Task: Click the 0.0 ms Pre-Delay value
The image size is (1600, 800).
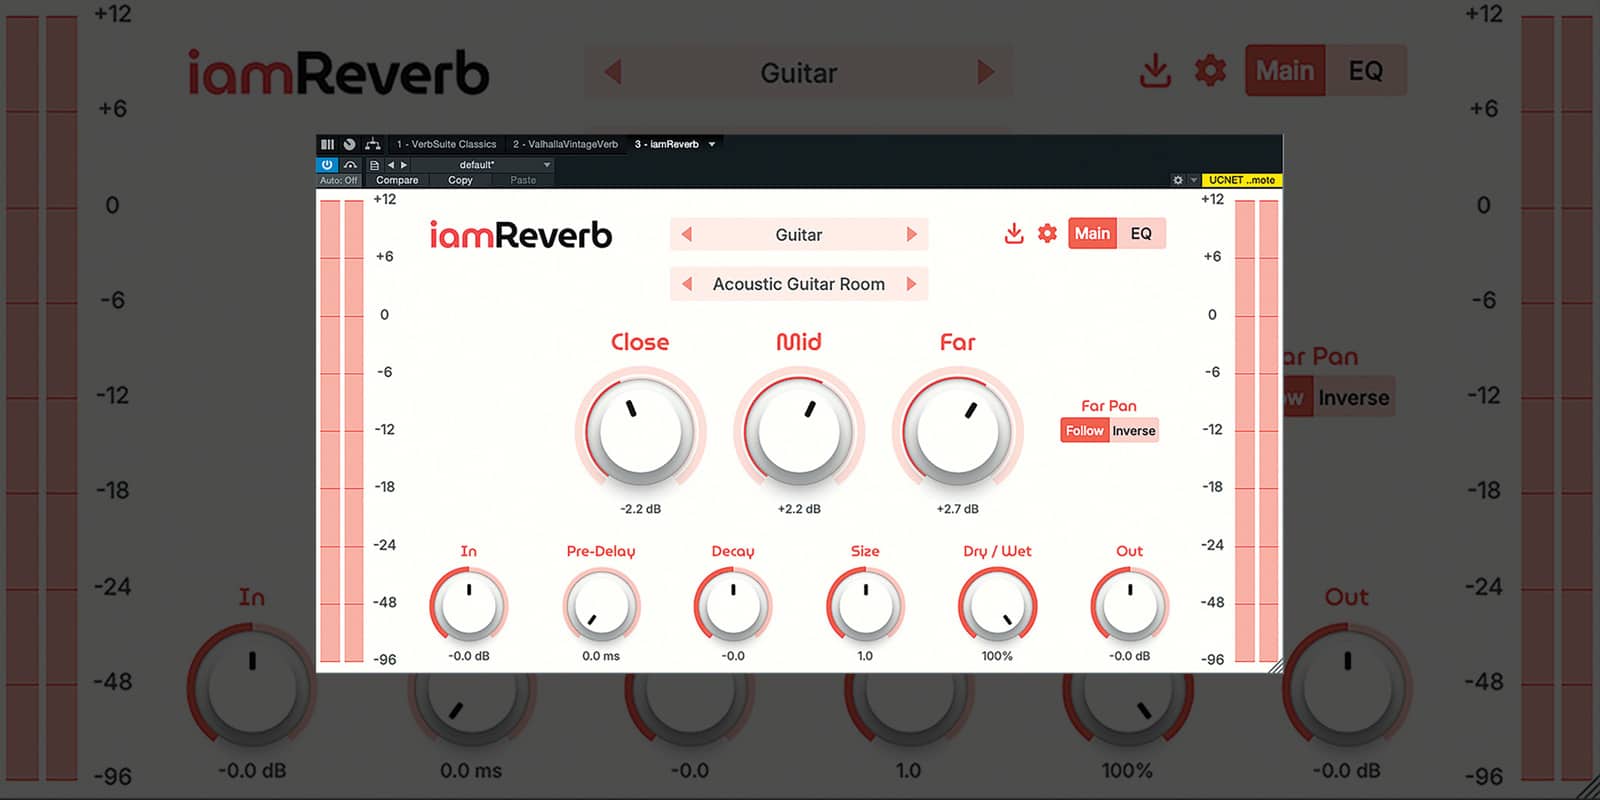Action: tap(601, 656)
